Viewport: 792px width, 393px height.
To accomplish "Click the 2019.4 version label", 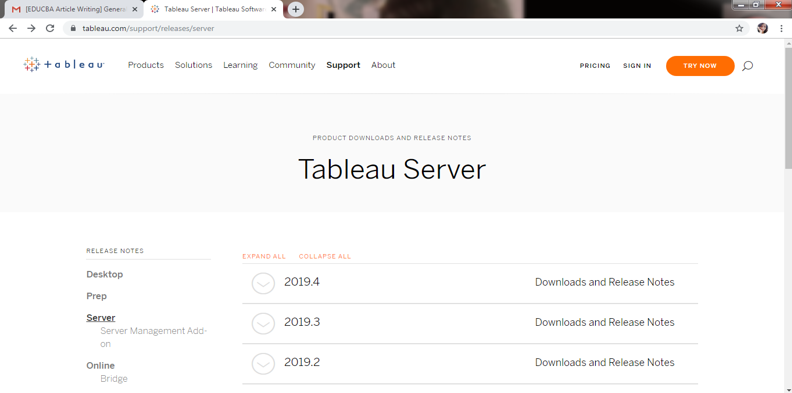I will 302,282.
